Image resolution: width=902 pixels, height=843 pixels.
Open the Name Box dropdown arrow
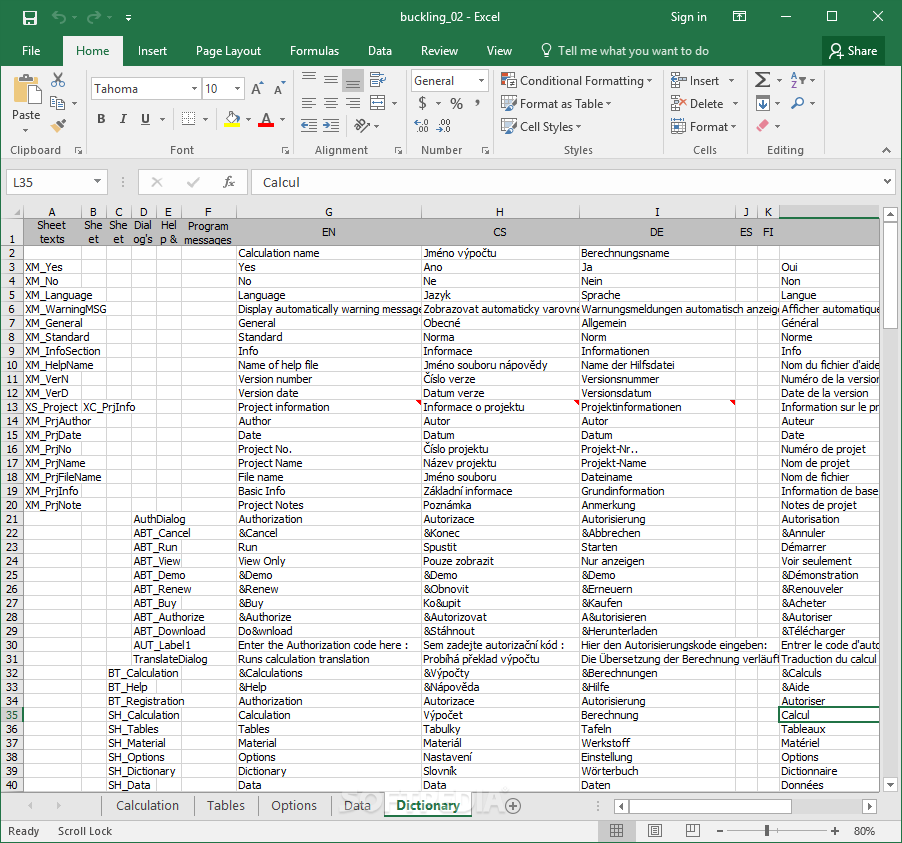97,182
